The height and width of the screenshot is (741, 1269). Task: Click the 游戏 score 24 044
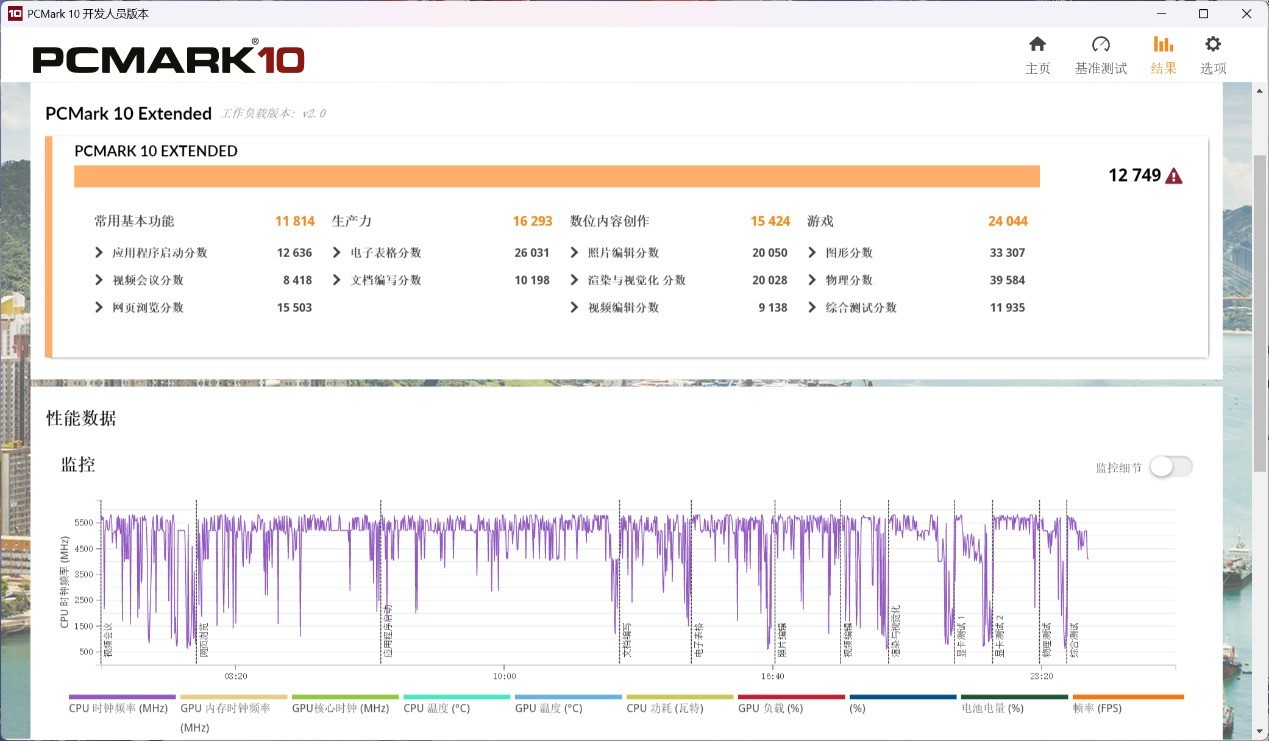[1008, 221]
